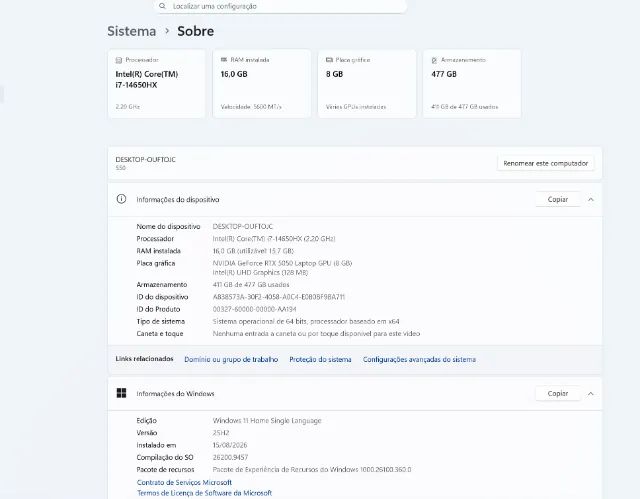Select the version value 25H2
Viewport: 640px width, 499px height.
point(221,433)
